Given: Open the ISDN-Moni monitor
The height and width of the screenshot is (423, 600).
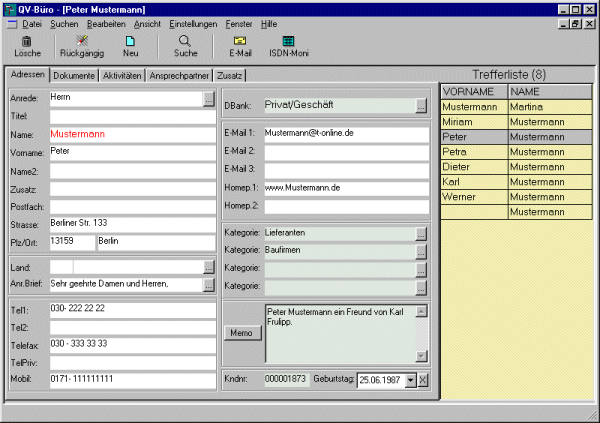Looking at the screenshot, I should click(x=288, y=41).
